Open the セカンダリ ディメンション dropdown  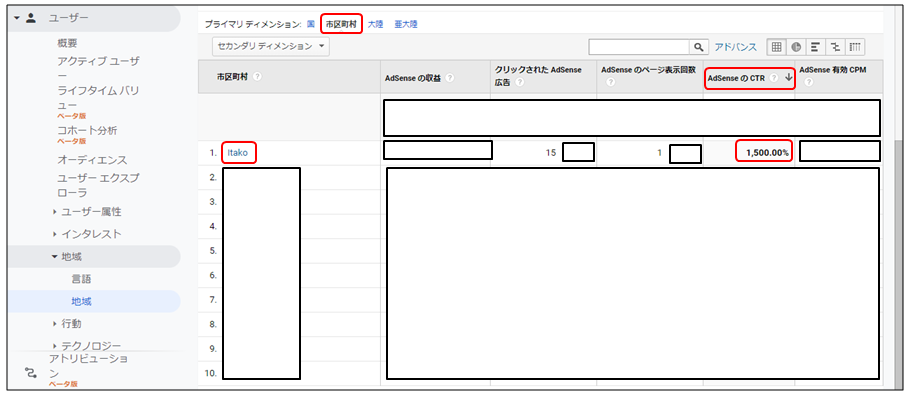tap(271, 46)
